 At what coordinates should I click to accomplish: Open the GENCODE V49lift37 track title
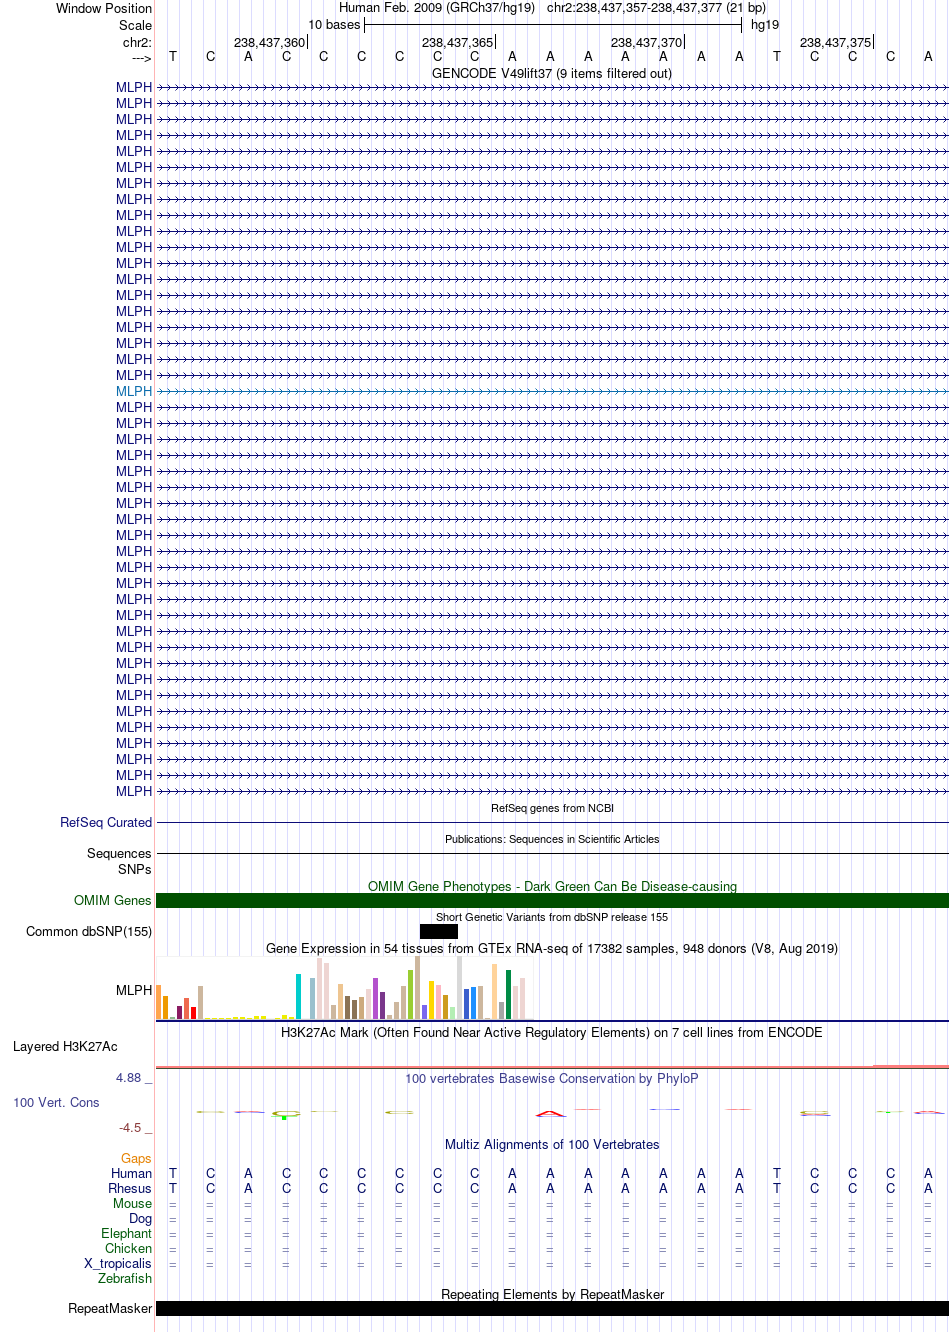pos(552,74)
